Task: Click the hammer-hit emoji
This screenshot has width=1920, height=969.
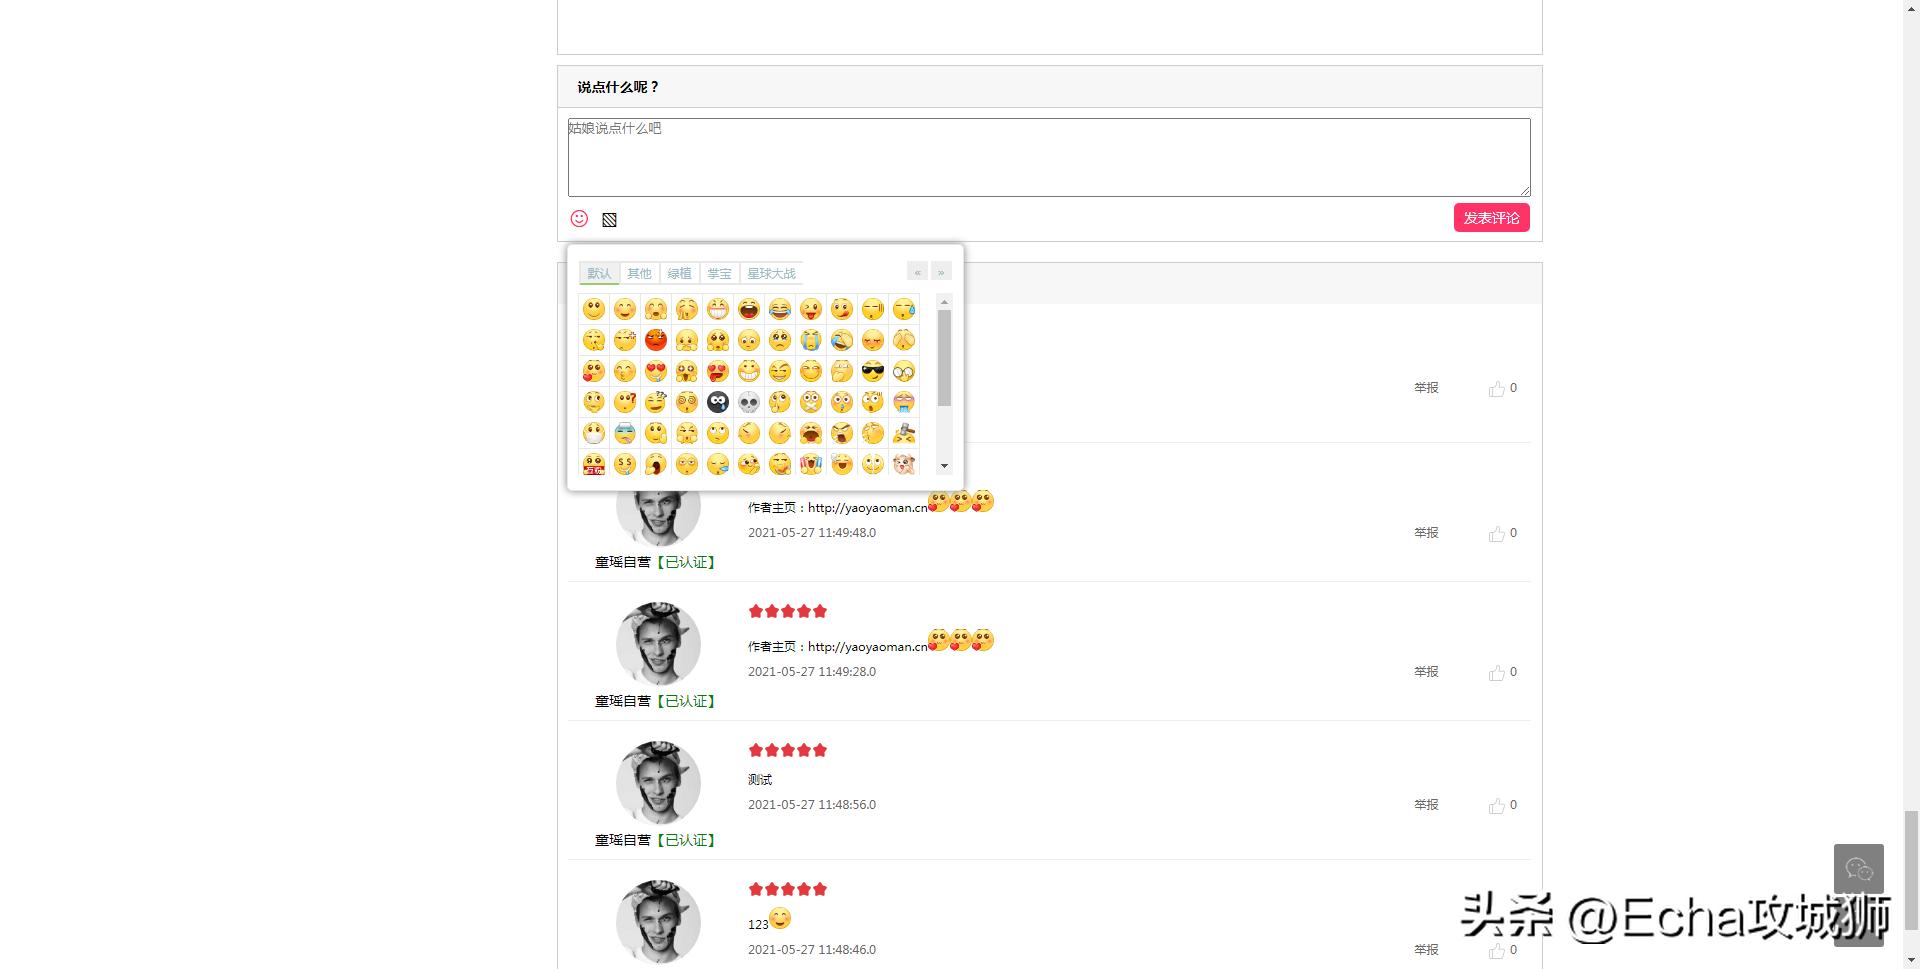Action: [x=904, y=433]
